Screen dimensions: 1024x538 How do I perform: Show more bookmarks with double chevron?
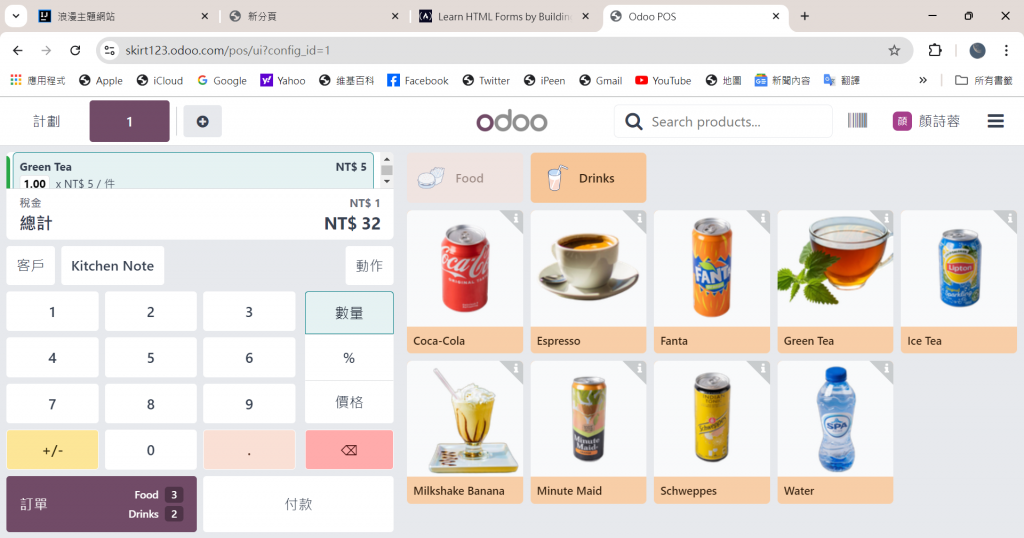pos(923,80)
